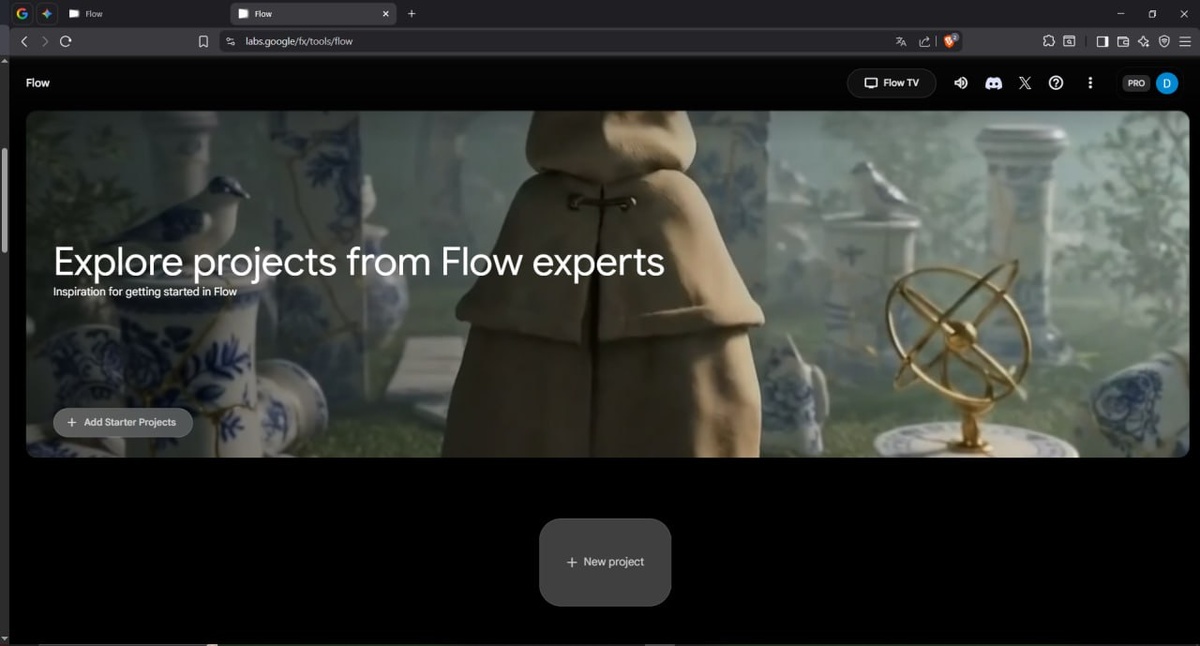Open the Brave Wallet icon

[1123, 41]
